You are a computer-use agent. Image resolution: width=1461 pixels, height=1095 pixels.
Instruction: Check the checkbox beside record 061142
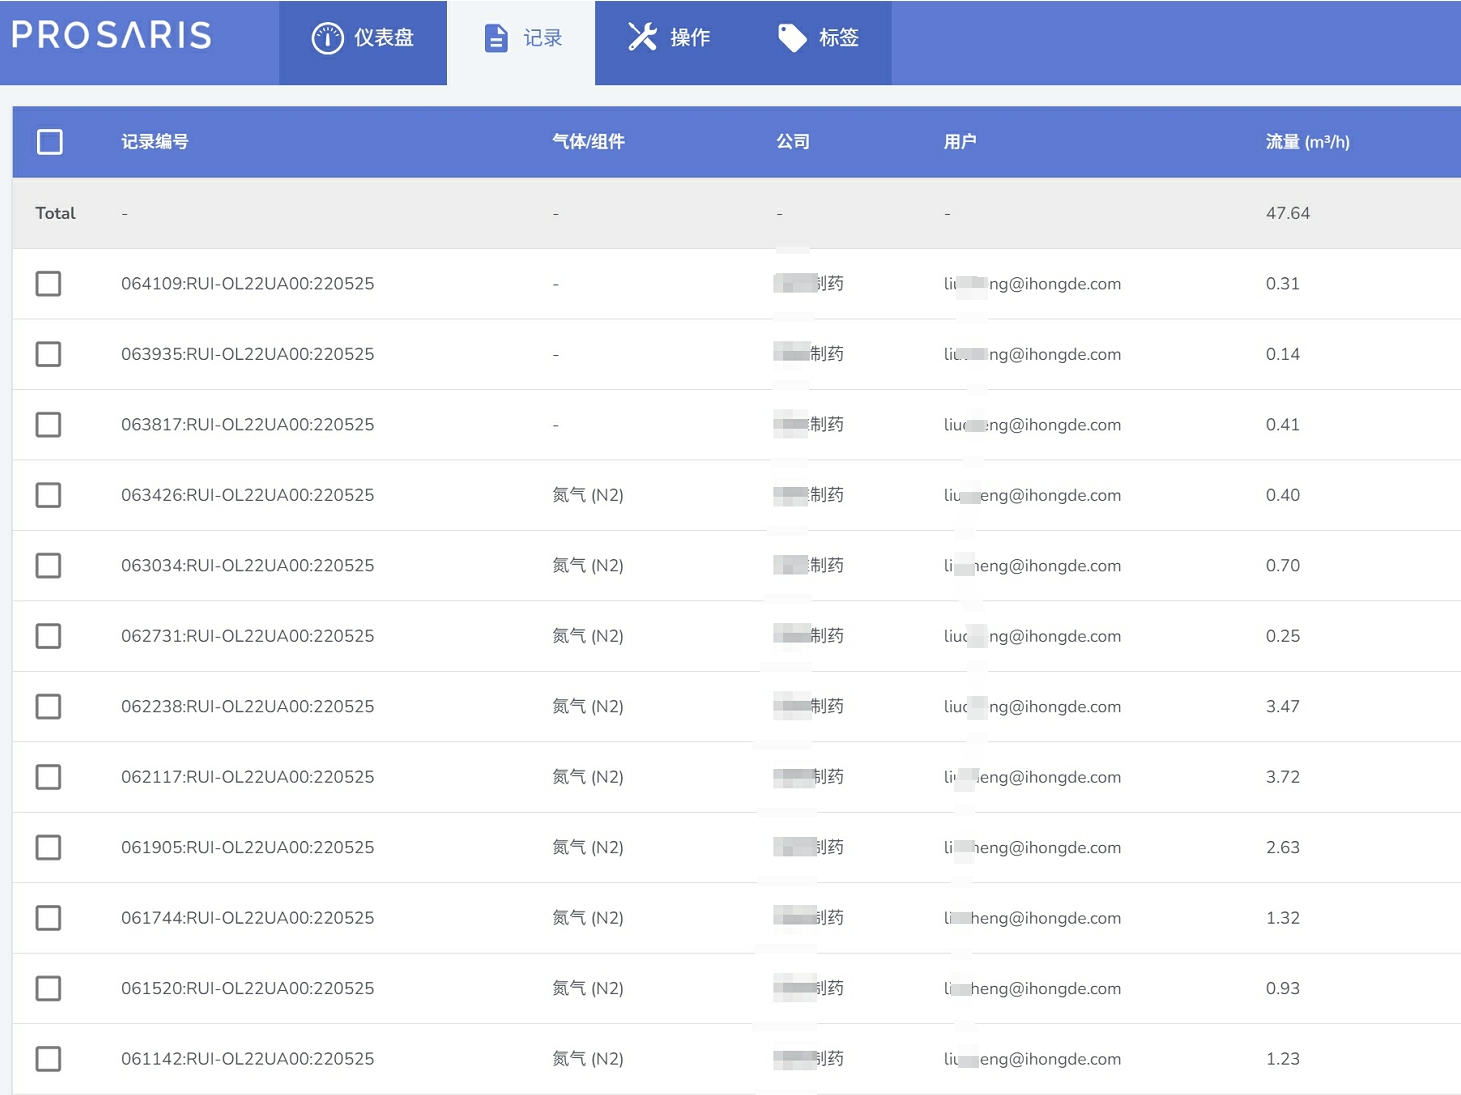tap(48, 1058)
